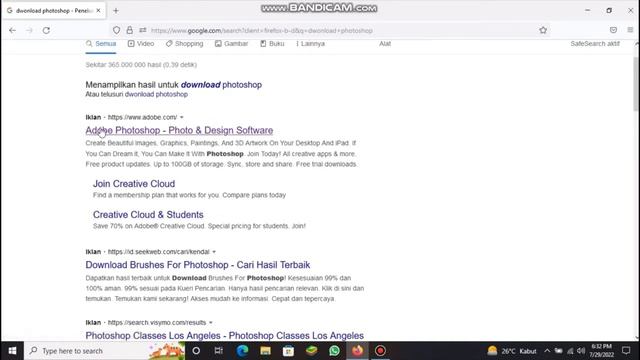Open Windows Start menu

coord(12,351)
